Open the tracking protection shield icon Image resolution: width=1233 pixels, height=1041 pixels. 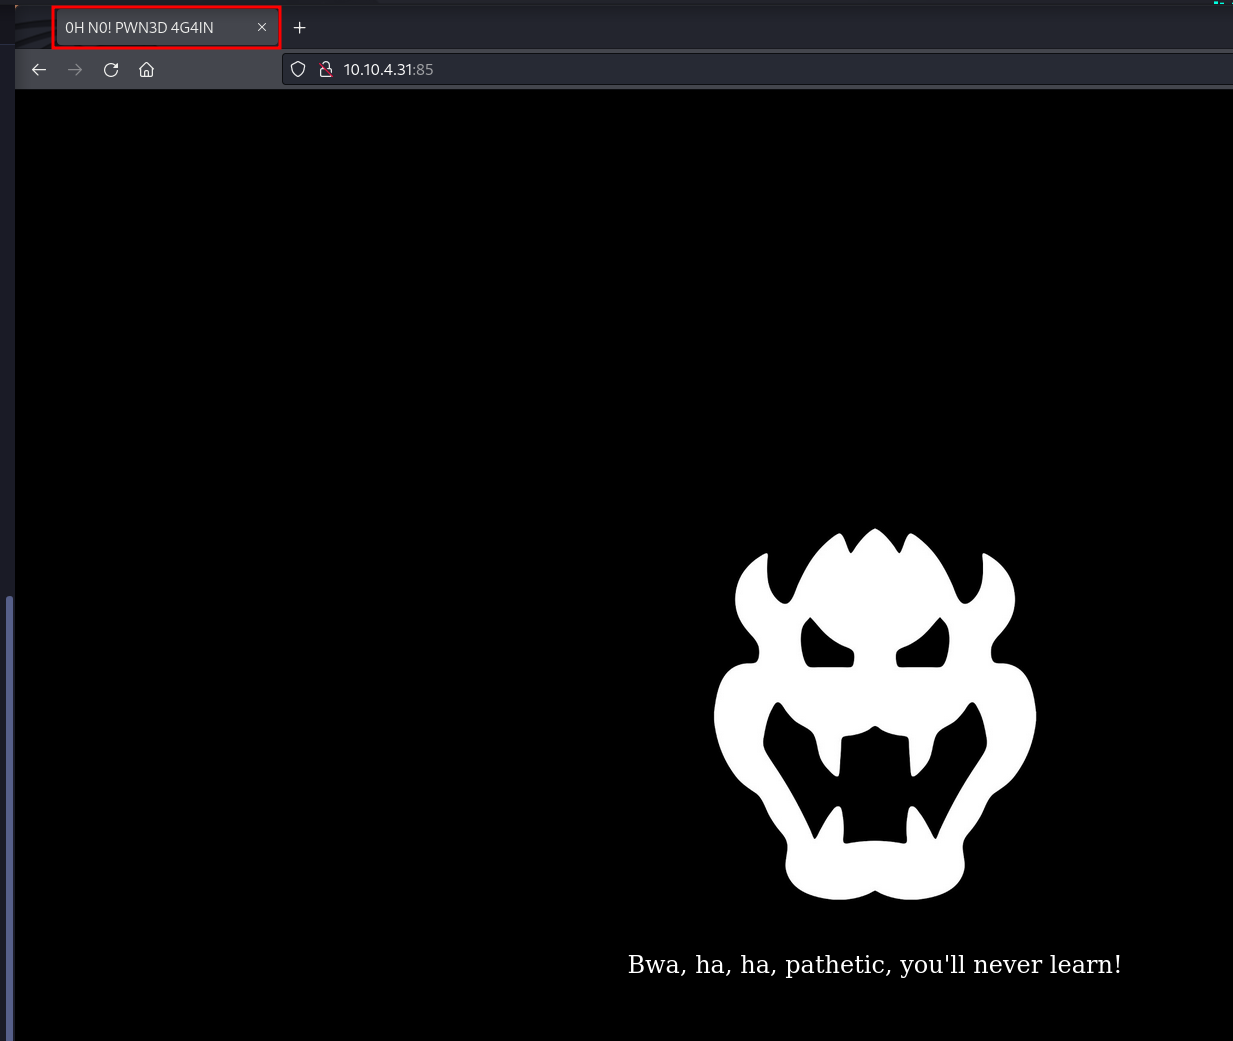click(x=298, y=70)
